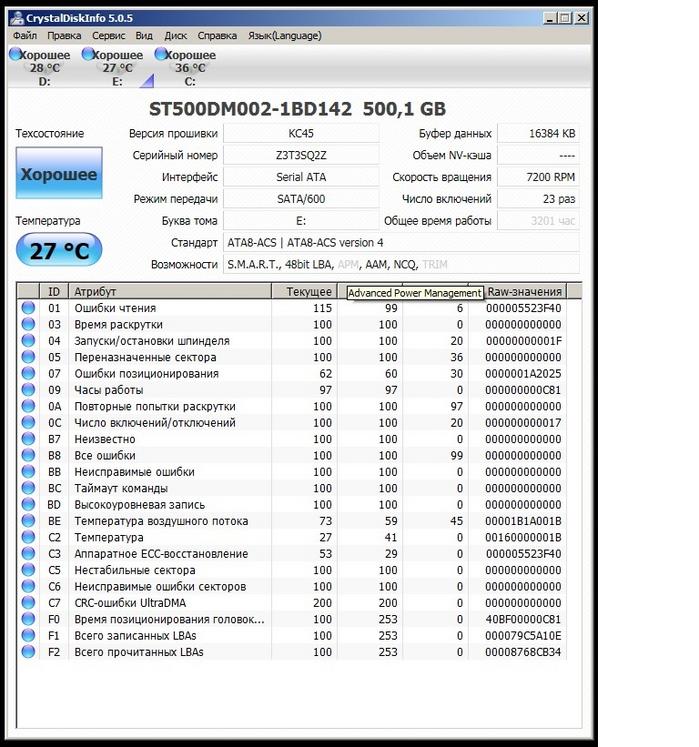This screenshot has height=747, width=699.
Task: Click status icon for C5 Нестабильные сектора
Action: click(28, 570)
